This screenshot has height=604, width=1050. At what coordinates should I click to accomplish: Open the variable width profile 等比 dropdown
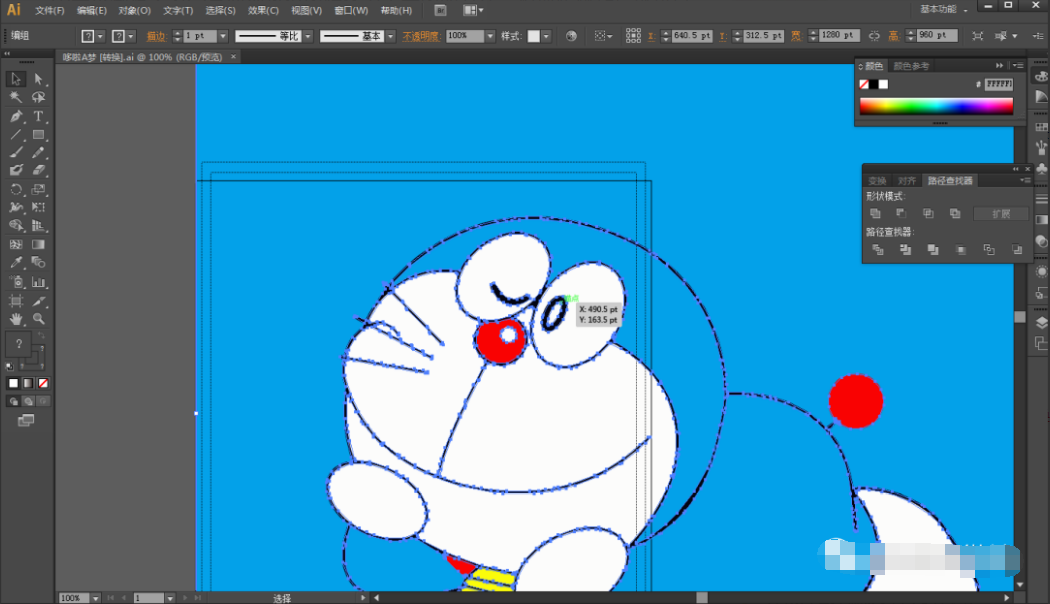pyautogui.click(x=308, y=36)
